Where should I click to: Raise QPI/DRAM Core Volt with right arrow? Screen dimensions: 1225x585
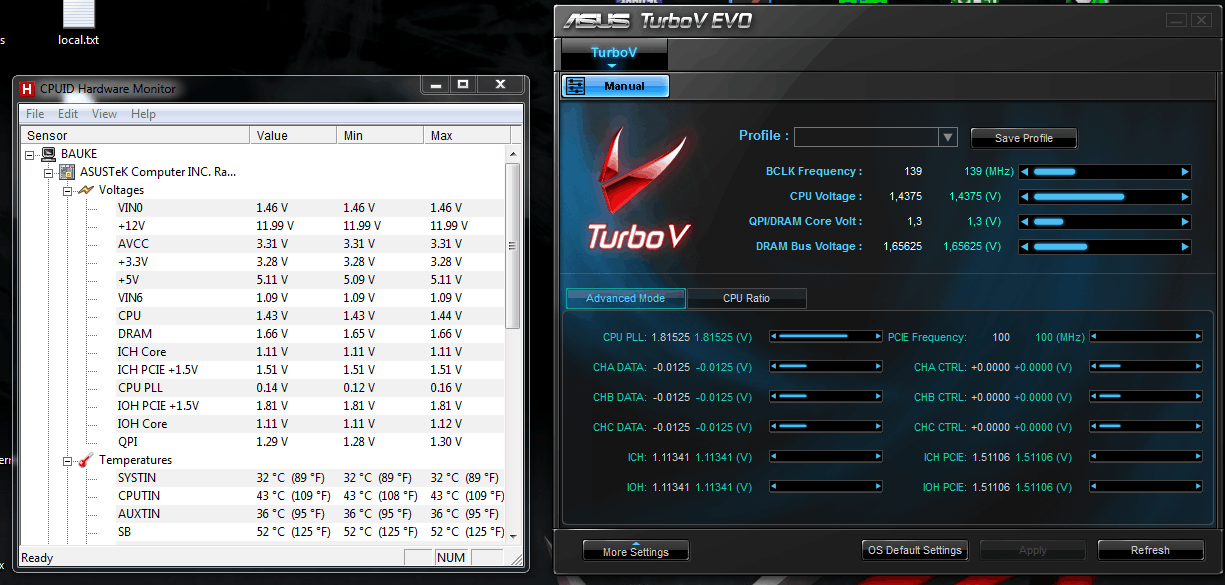[1185, 222]
